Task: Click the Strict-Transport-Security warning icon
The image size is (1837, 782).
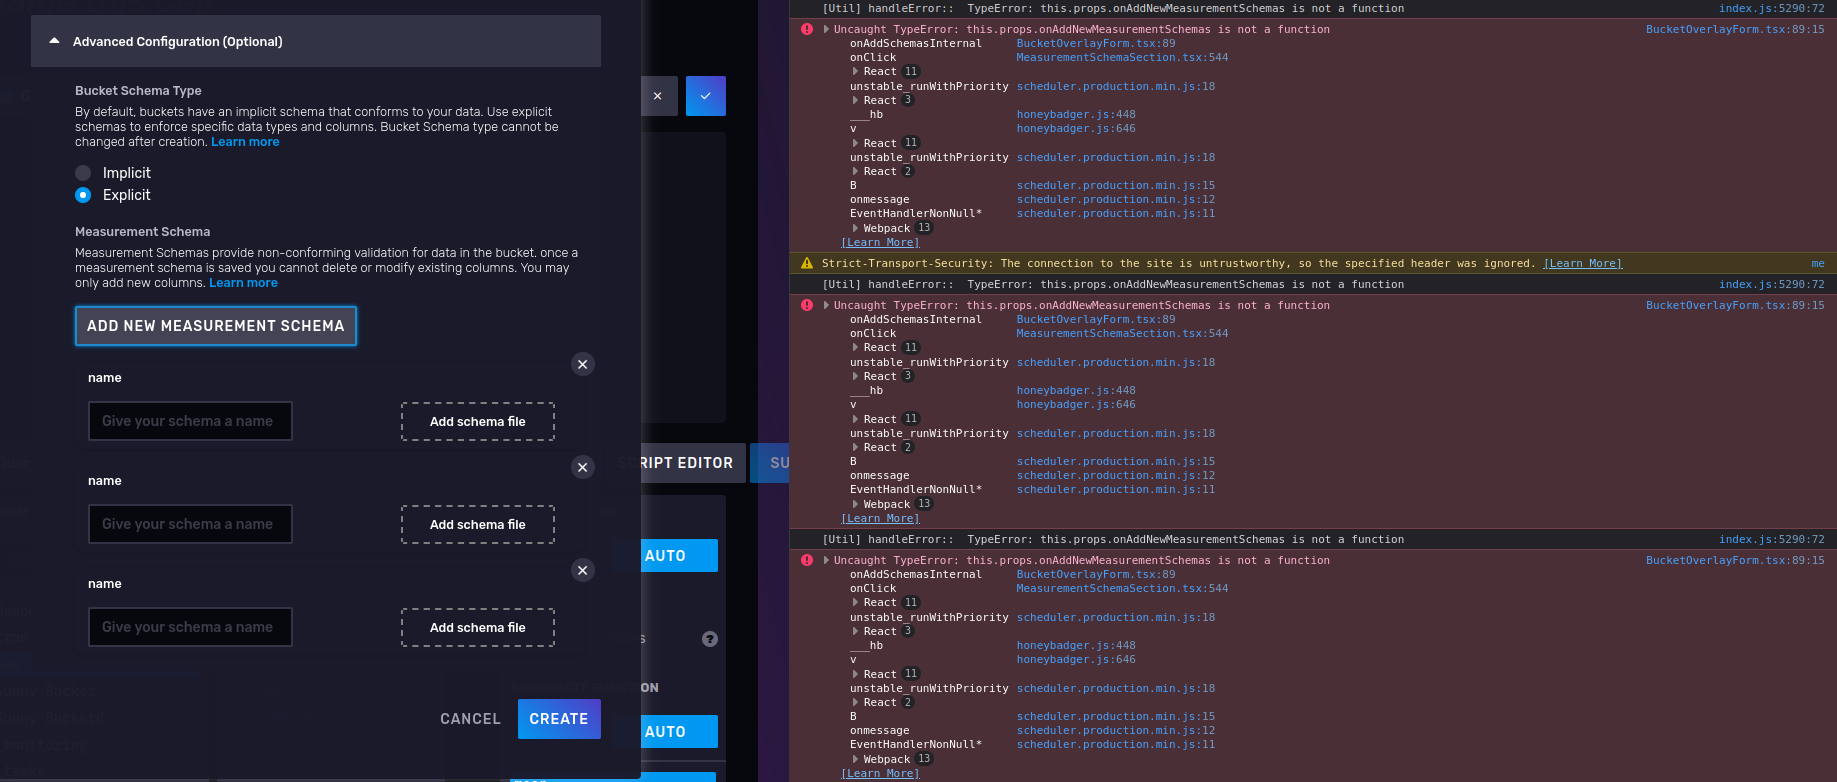Action: pos(807,263)
